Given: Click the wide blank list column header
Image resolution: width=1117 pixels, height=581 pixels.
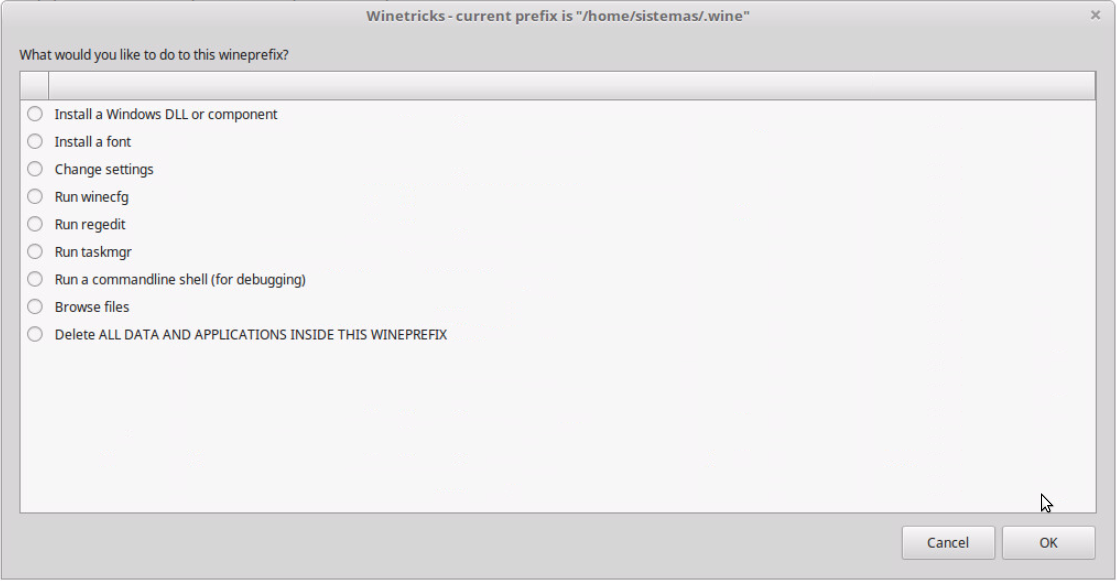Looking at the screenshot, I should tap(572, 86).
